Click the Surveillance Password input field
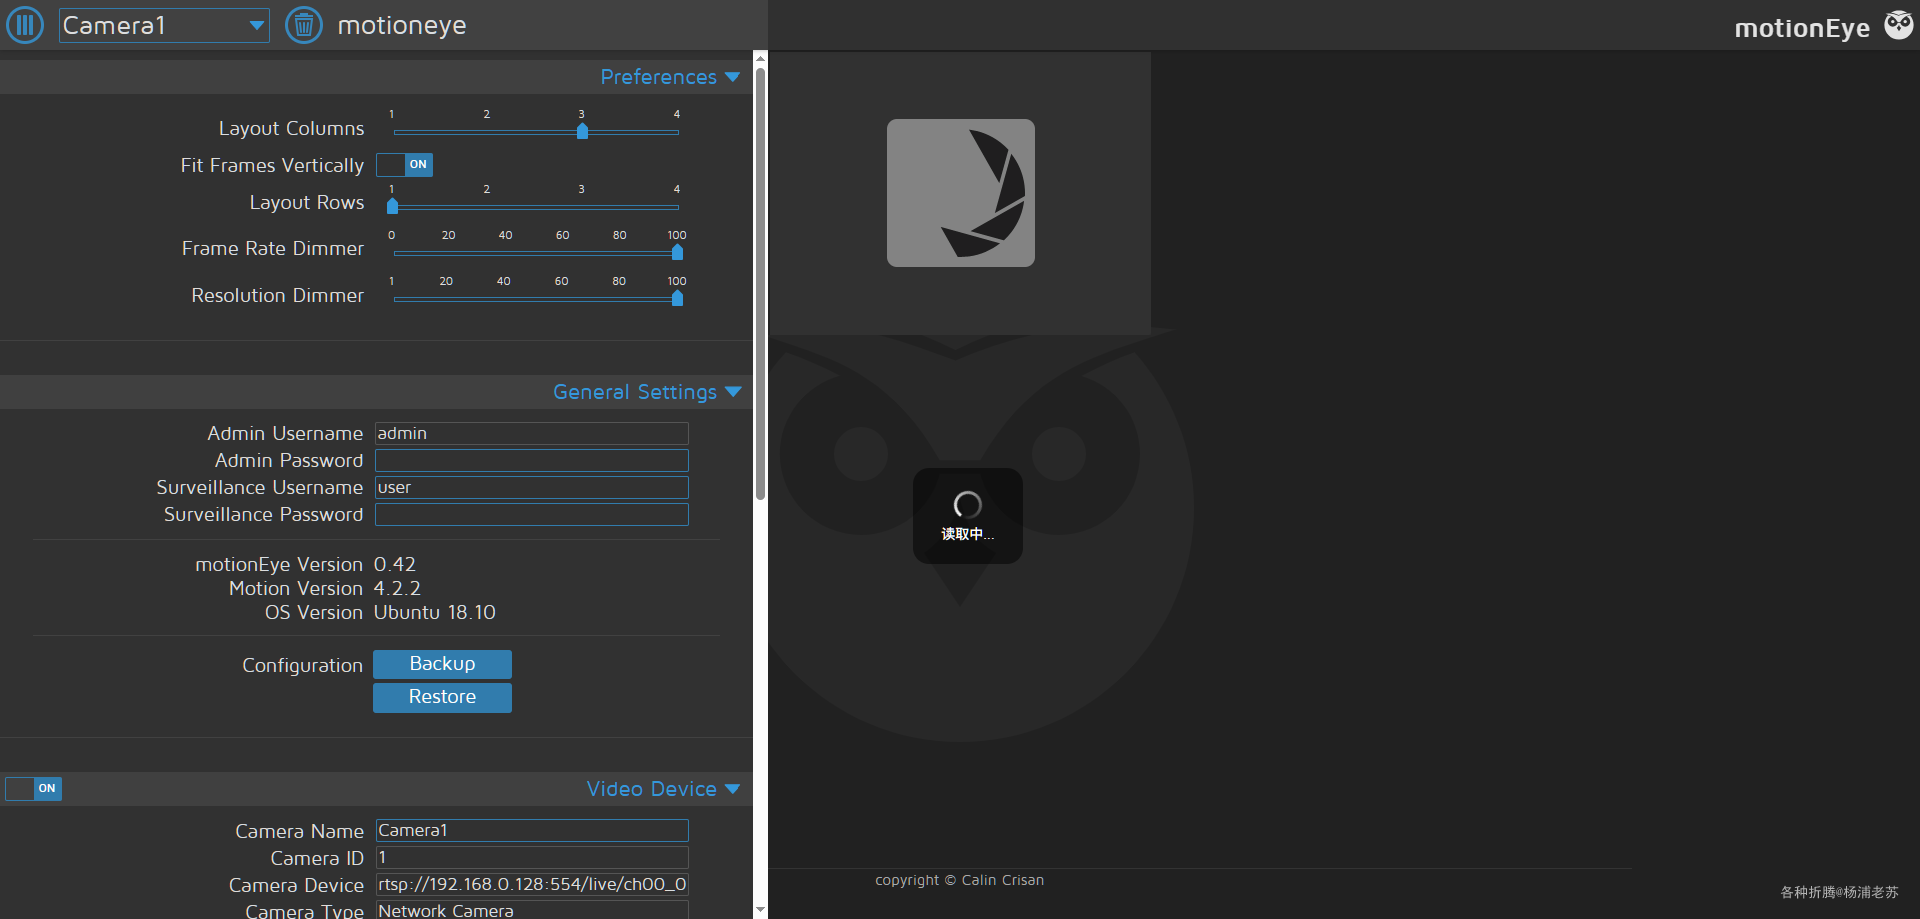This screenshot has height=919, width=1920. 532,514
